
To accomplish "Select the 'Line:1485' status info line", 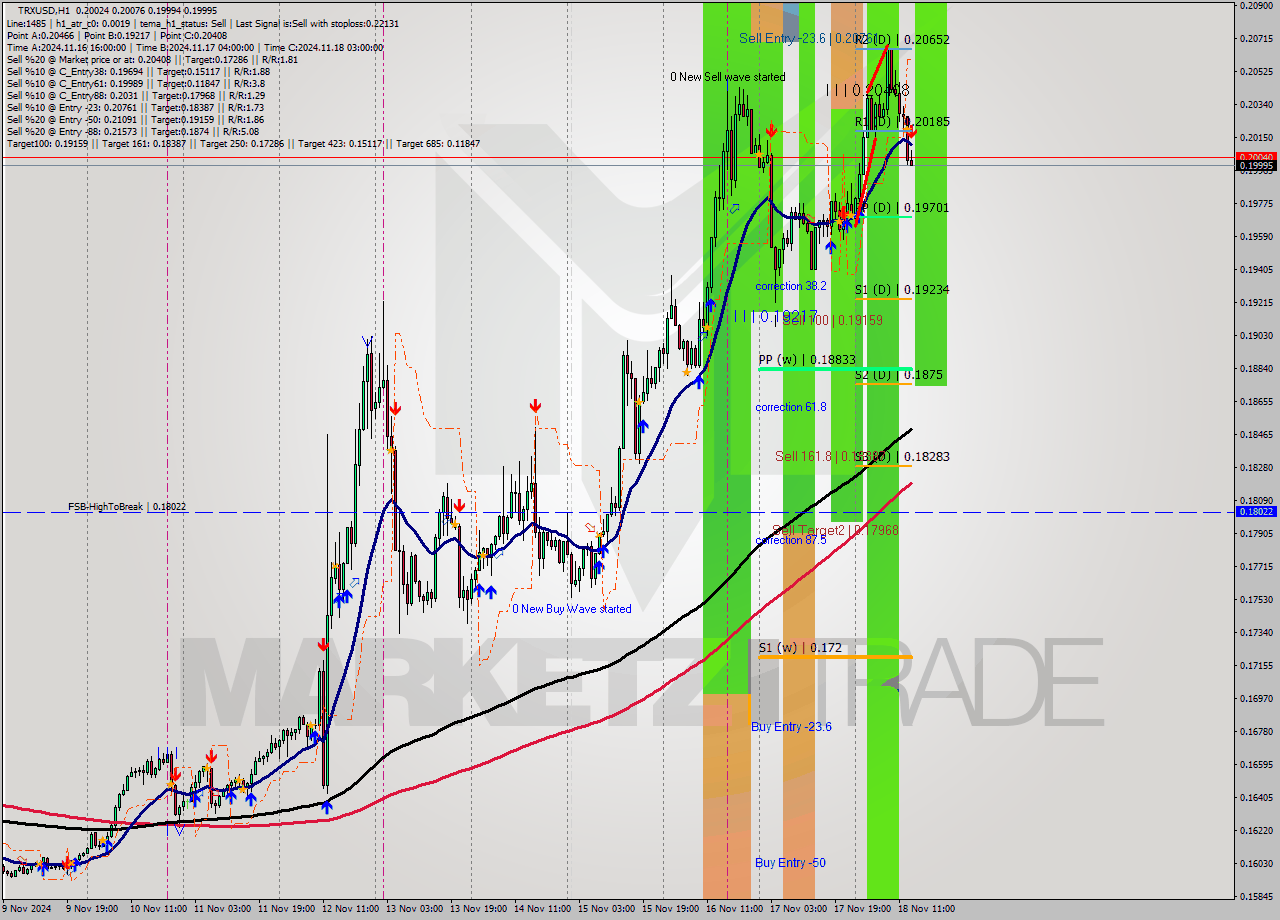I will tap(203, 22).
